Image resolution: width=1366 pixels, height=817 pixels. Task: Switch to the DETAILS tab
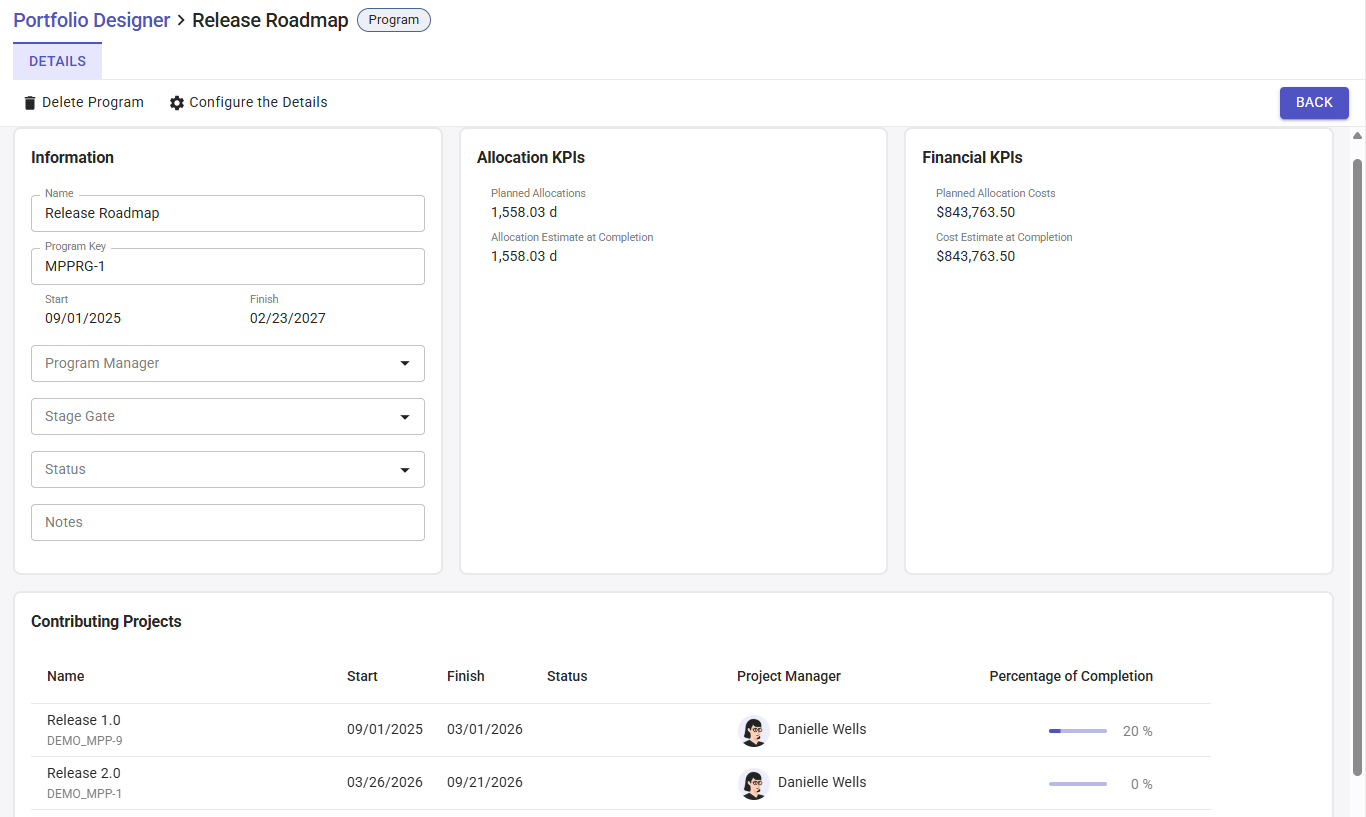coord(57,61)
